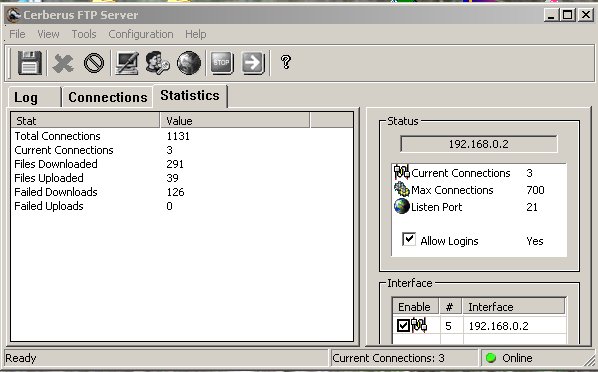Click the Ready status bar text
598x372 pixels.
21,358
